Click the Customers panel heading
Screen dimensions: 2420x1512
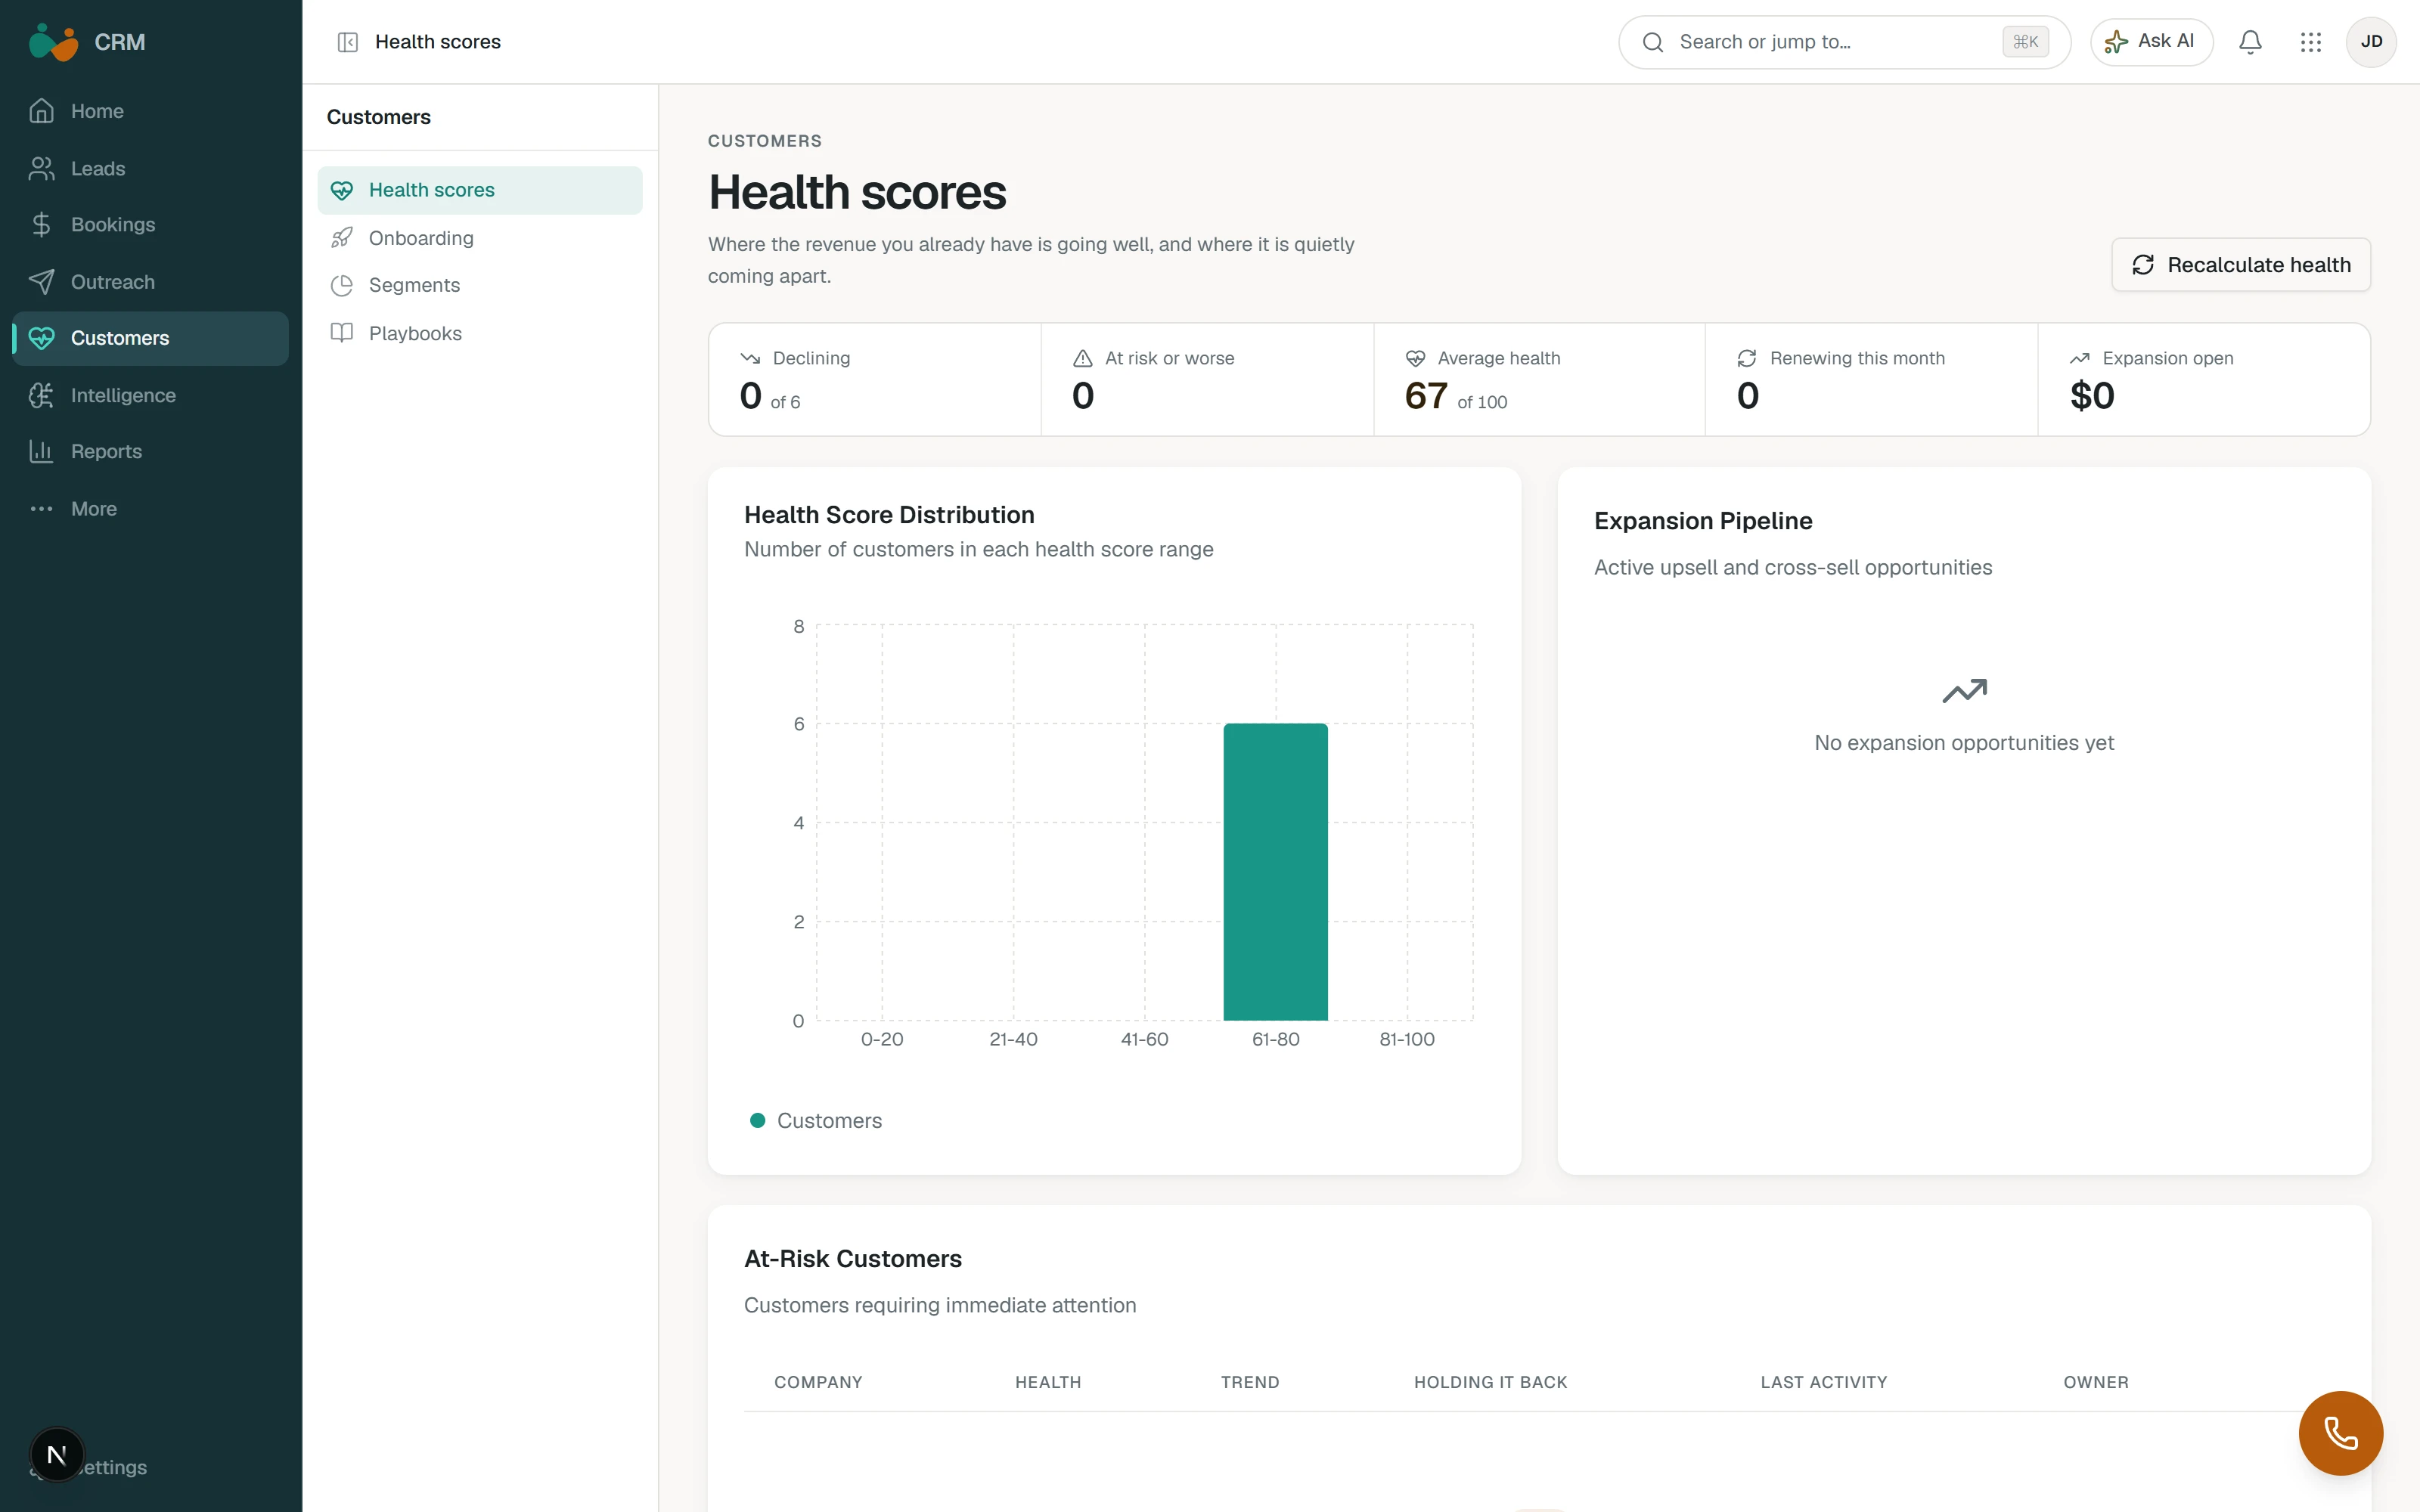point(379,117)
